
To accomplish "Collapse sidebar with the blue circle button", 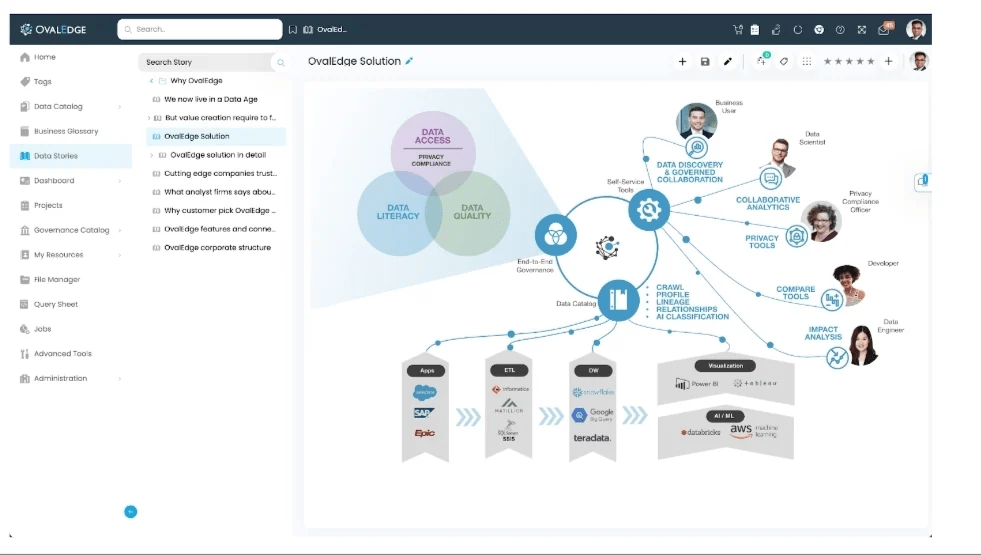I will pyautogui.click(x=131, y=512).
